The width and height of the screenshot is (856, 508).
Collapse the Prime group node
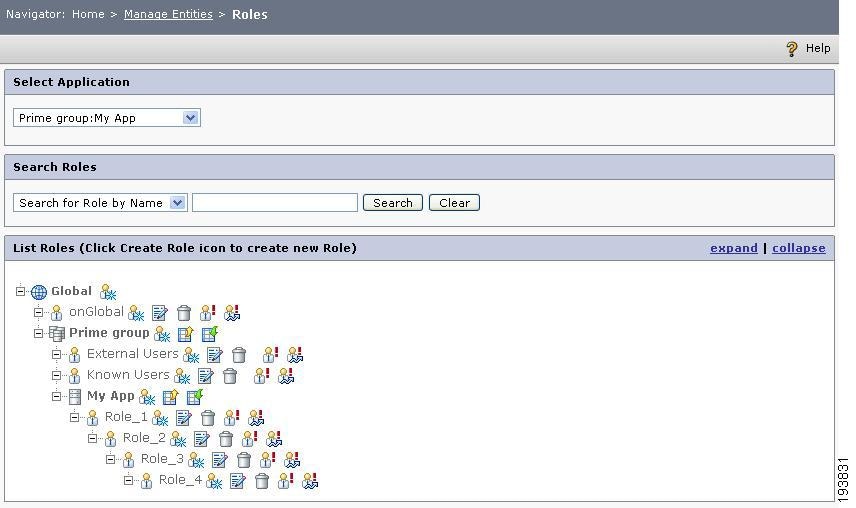click(38, 333)
